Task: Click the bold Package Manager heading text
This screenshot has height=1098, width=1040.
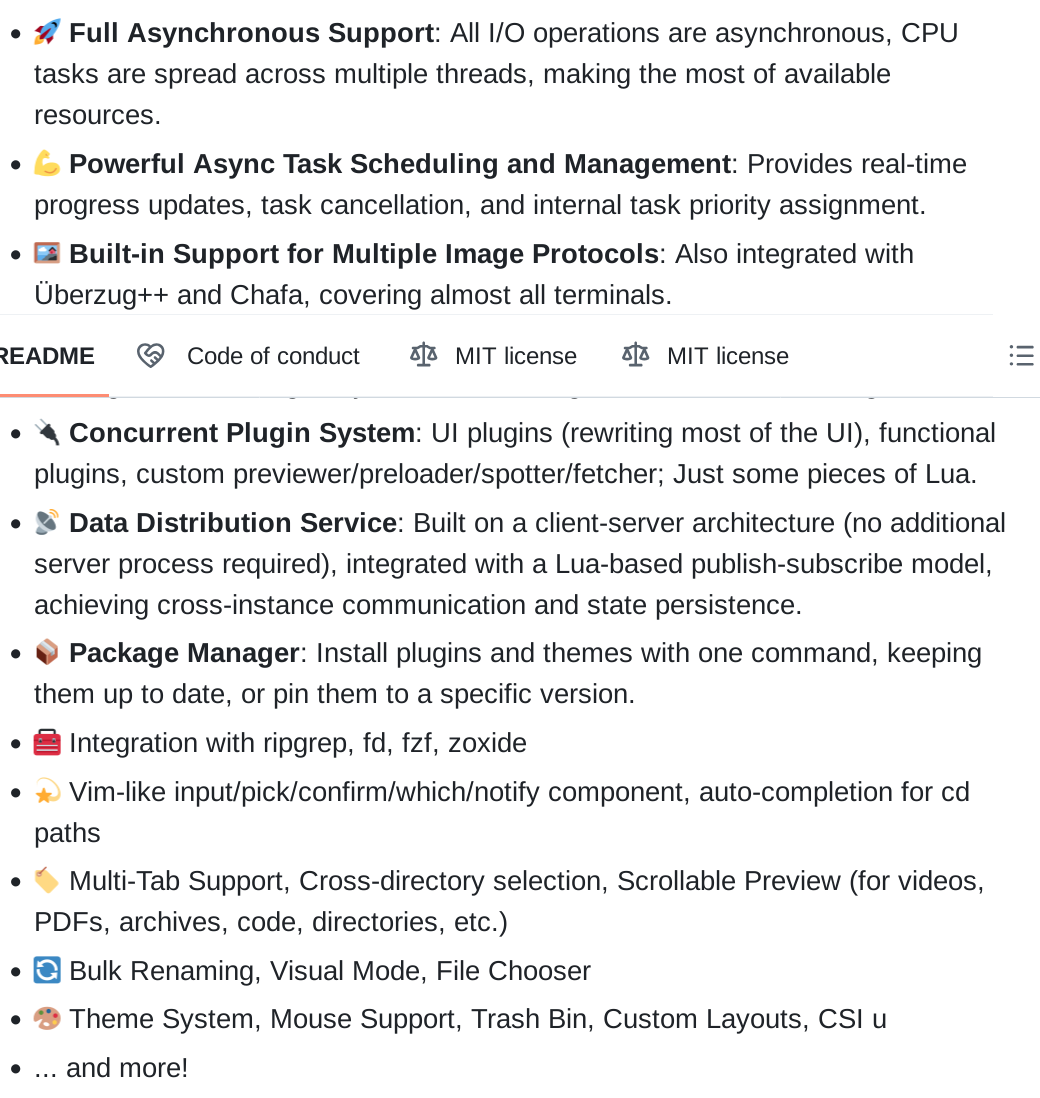Action: [x=184, y=653]
